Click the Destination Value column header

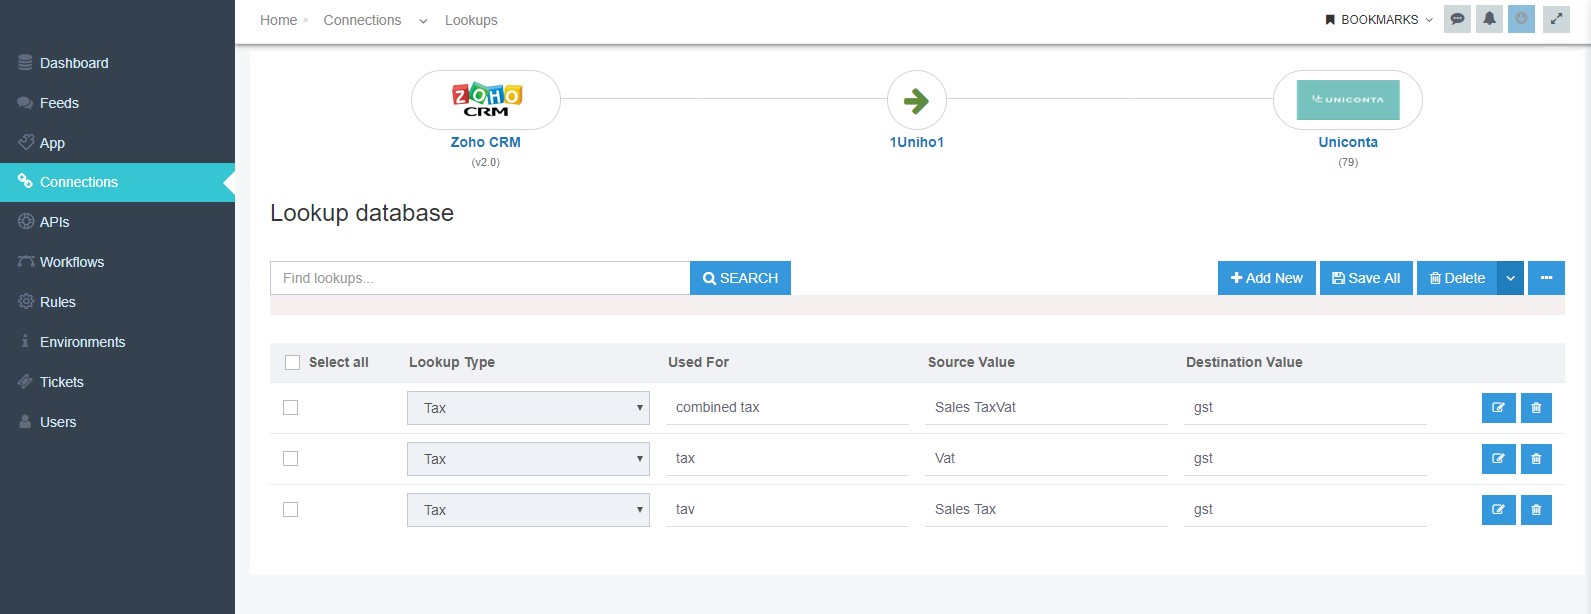[x=1244, y=362]
